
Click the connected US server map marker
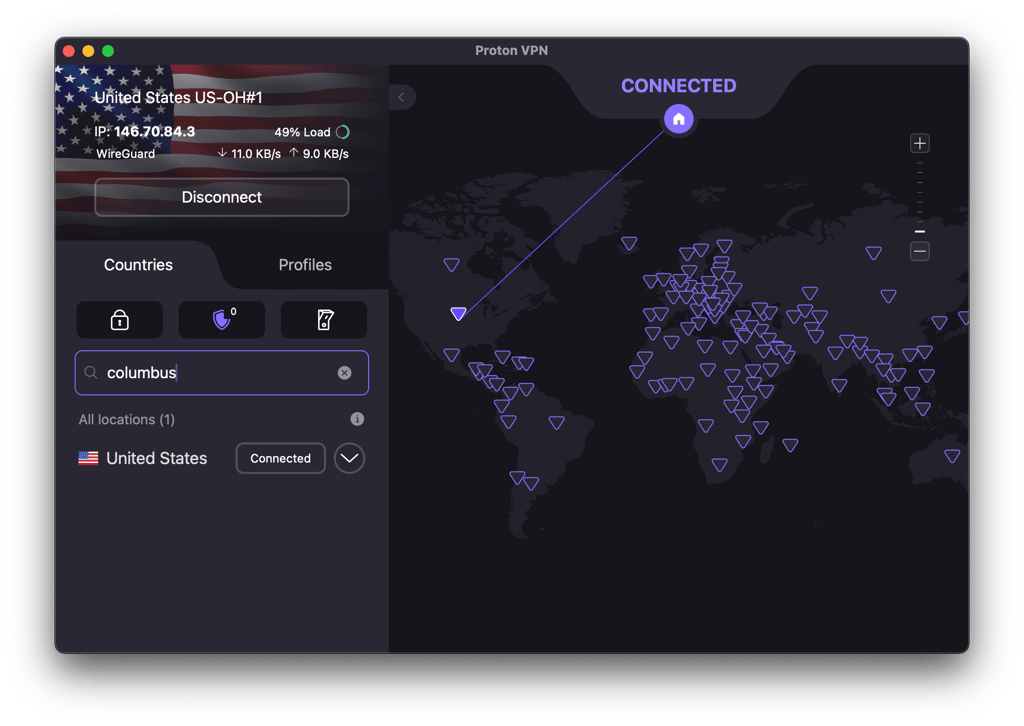tap(458, 313)
